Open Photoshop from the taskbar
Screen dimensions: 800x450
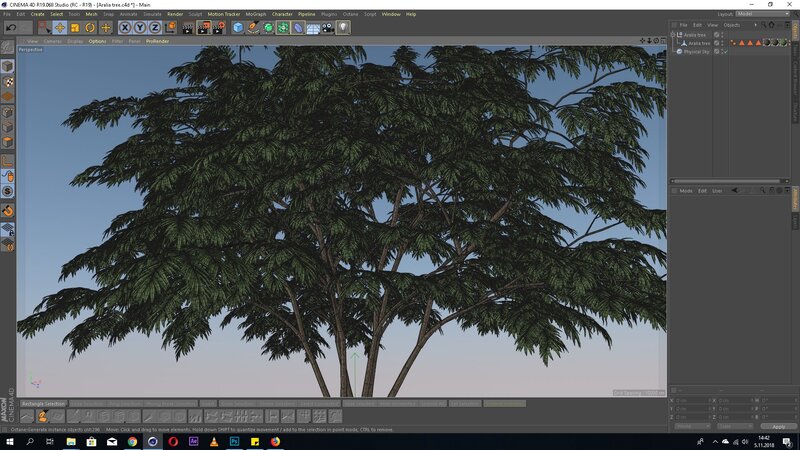232,440
